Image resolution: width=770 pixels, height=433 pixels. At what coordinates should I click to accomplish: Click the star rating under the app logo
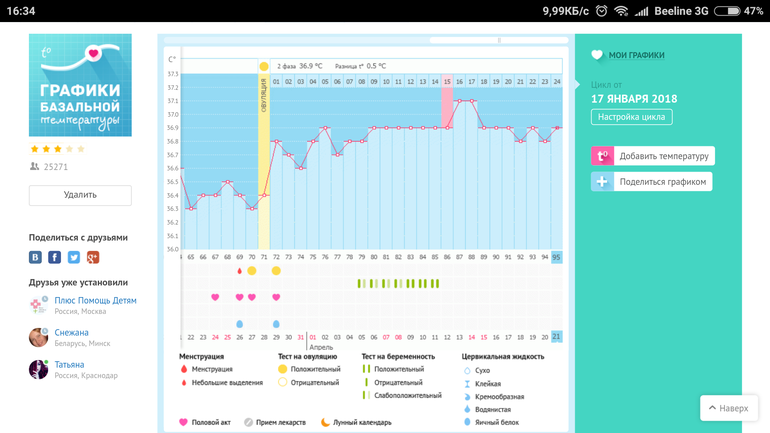coord(58,149)
